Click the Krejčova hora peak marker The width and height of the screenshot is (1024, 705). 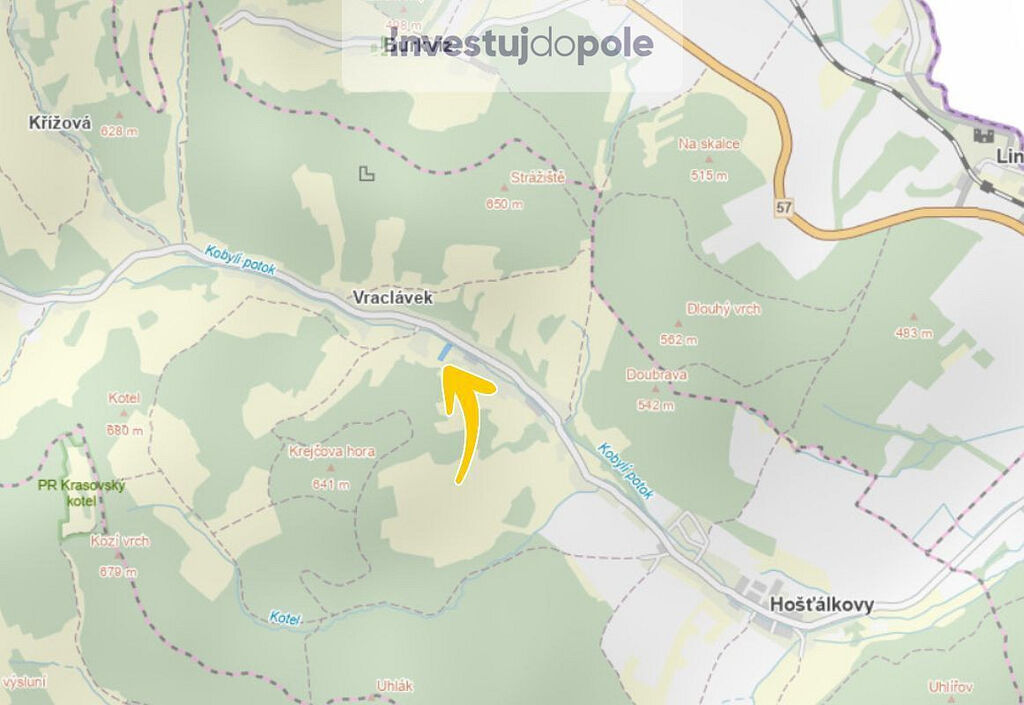pyautogui.click(x=330, y=468)
